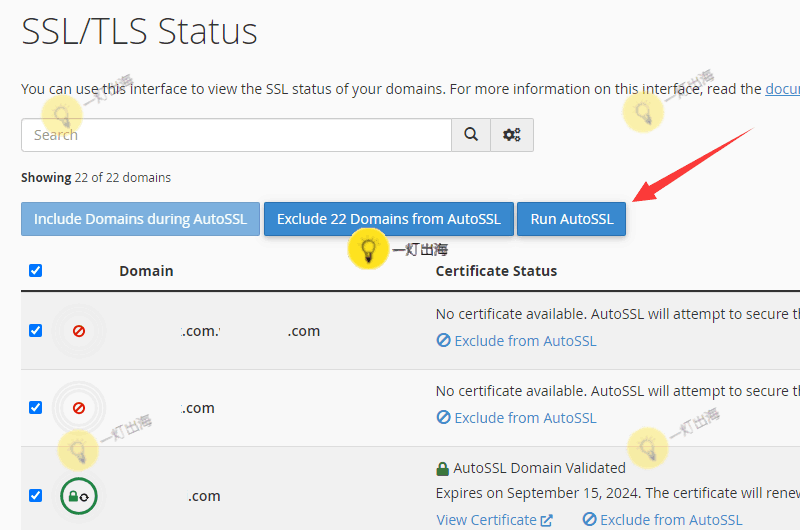Open the documentation link

(x=783, y=89)
